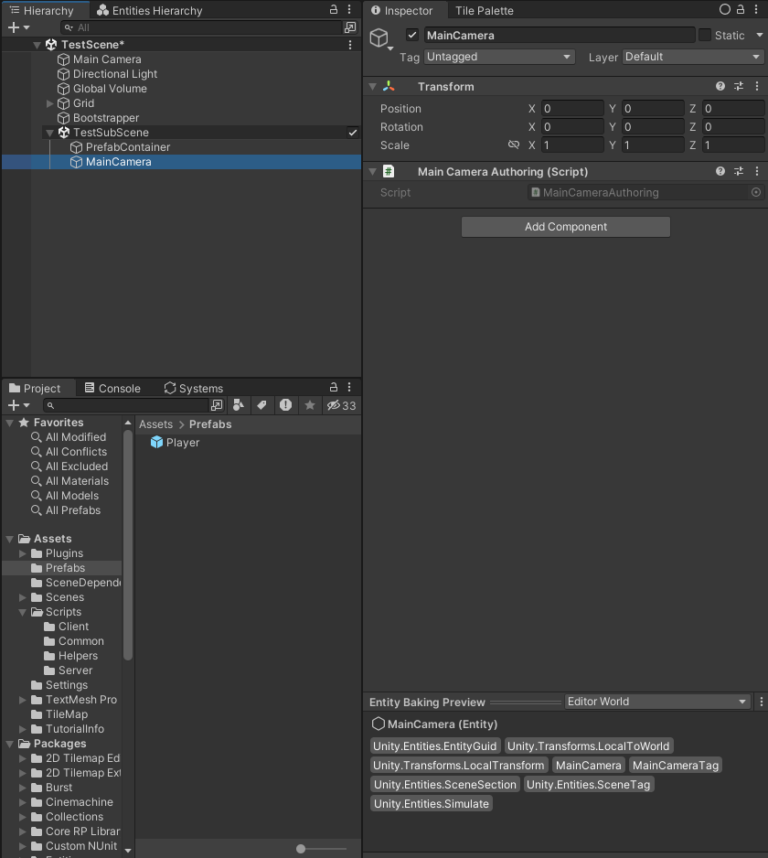Collapse the Scripts folder
Screen dimensions: 768x858
pos(22,612)
